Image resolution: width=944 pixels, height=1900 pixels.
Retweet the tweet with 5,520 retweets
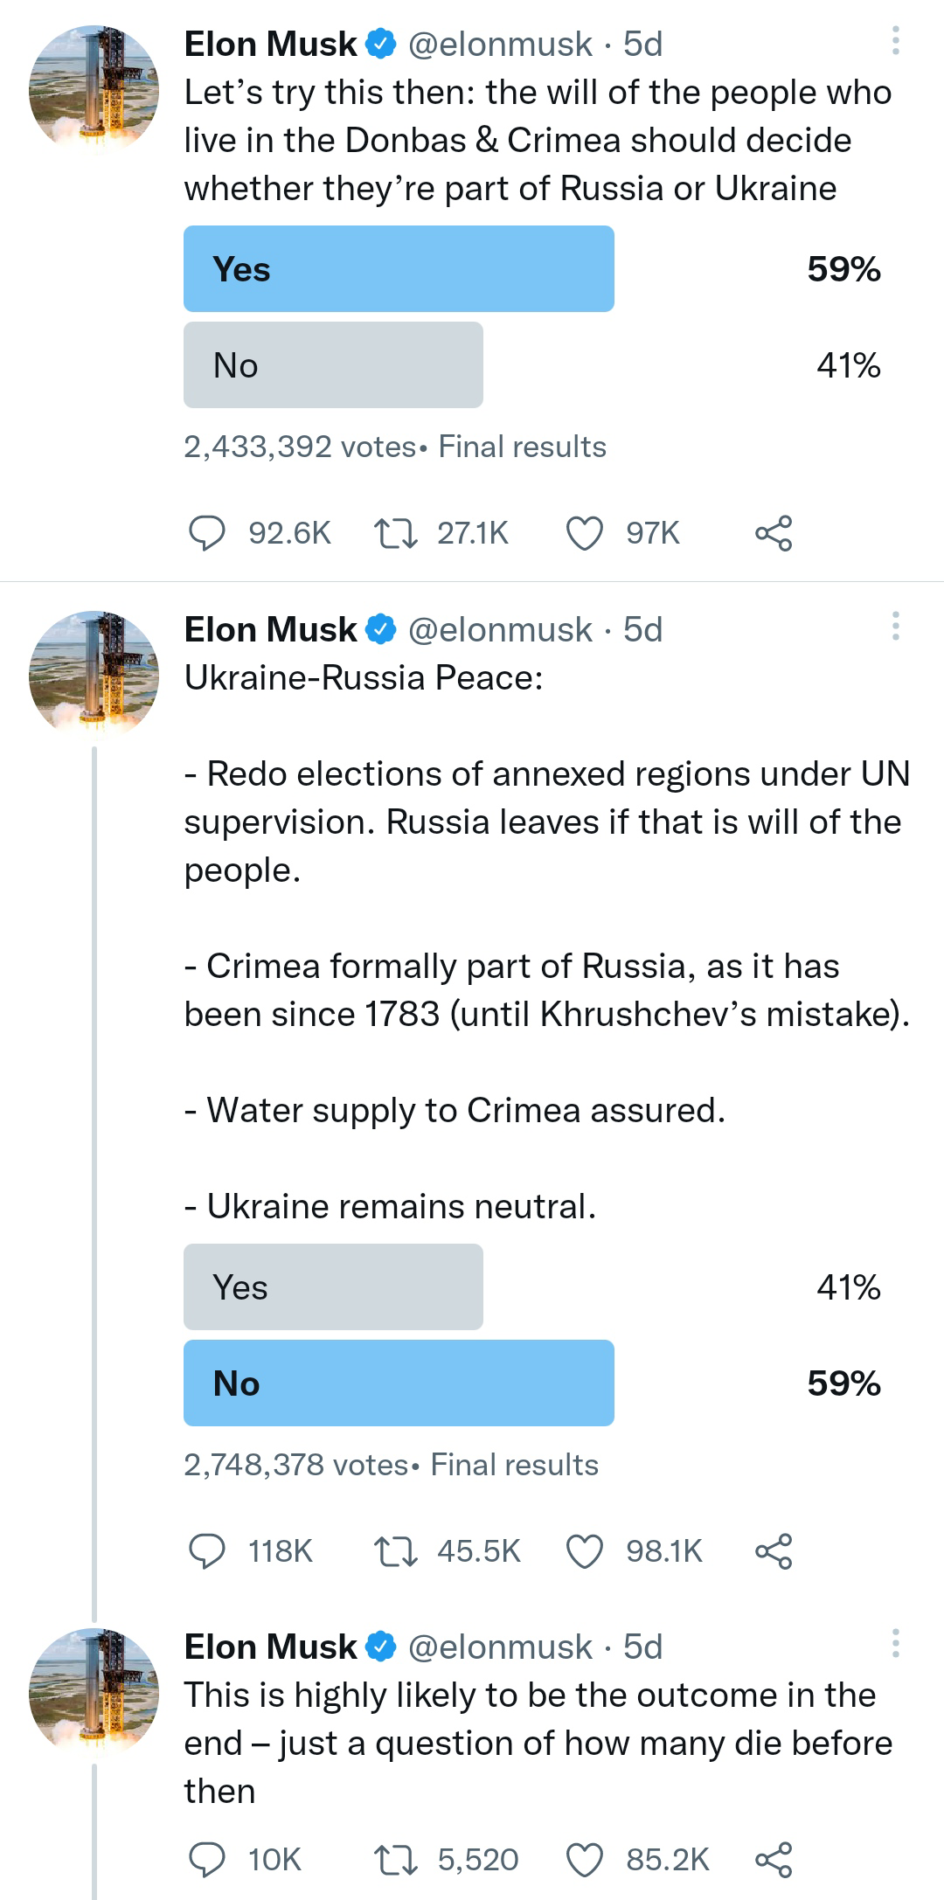coord(395,1859)
